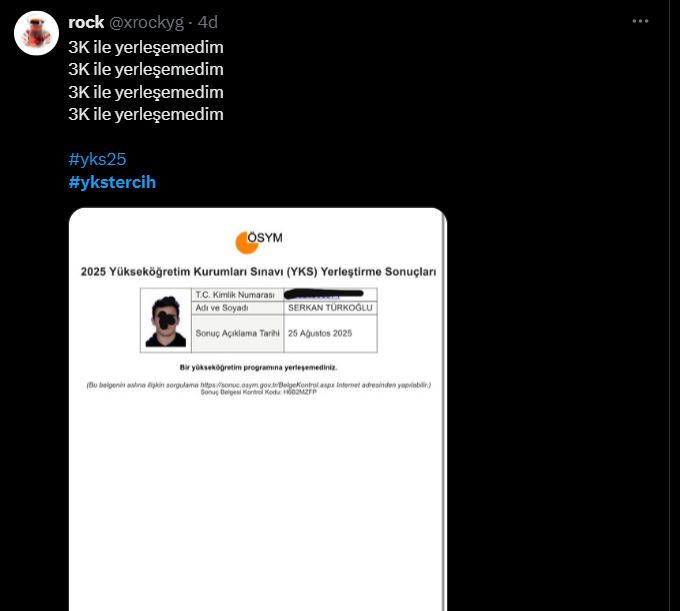This screenshot has height=611, width=680.
Task: Open the #ykstercih hashtag
Action: pyautogui.click(x=112, y=182)
